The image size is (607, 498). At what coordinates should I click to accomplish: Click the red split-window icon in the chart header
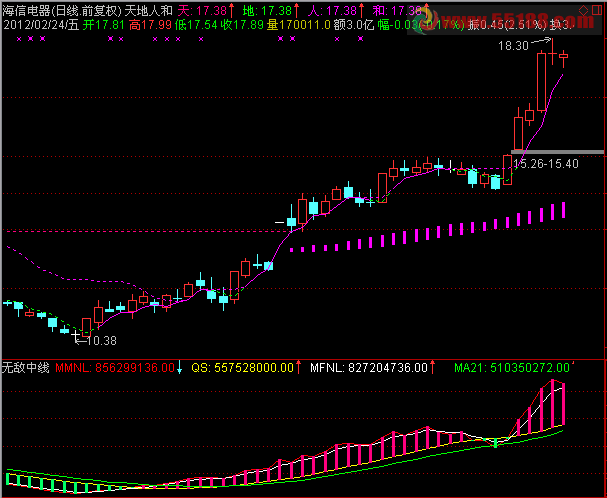(x=597, y=10)
